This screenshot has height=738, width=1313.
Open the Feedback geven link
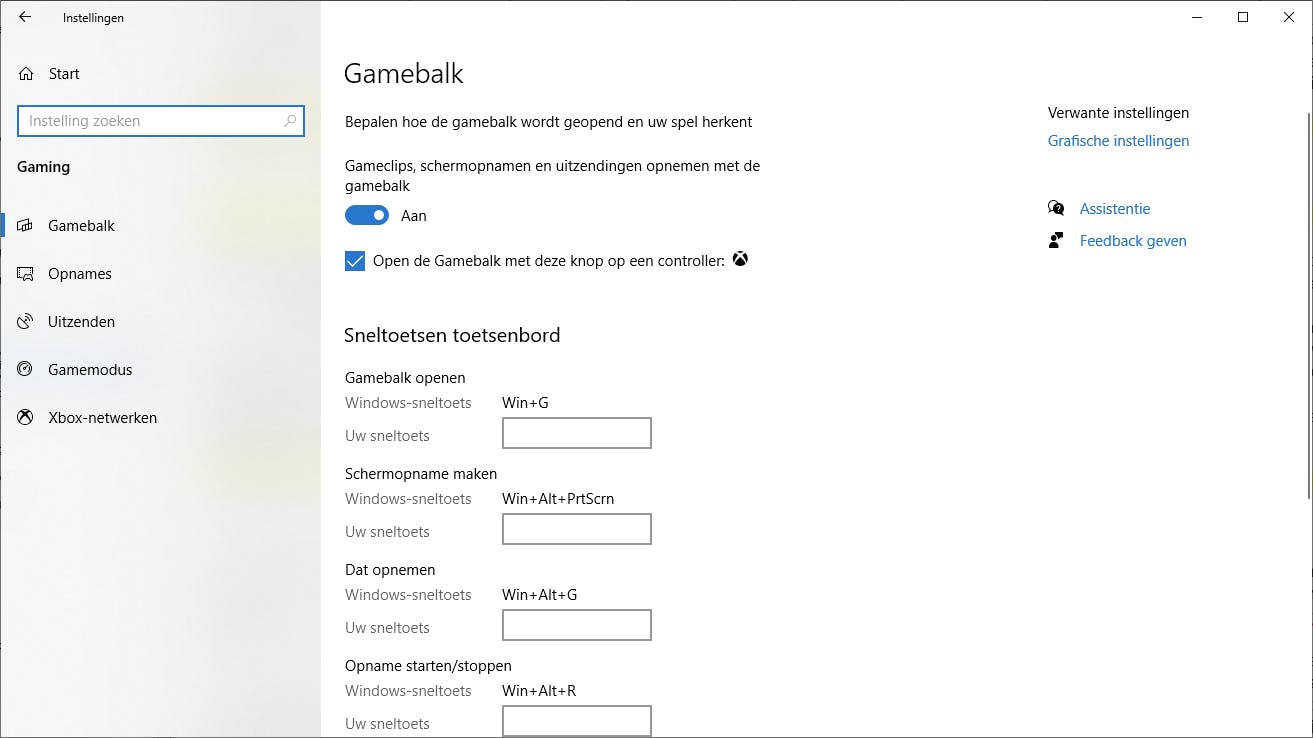[x=1133, y=240]
